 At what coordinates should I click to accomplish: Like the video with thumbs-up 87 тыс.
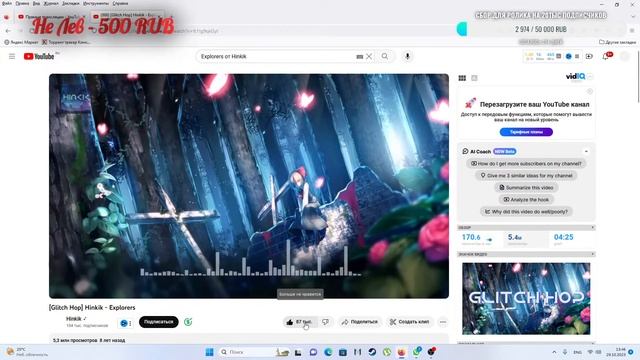[300, 322]
